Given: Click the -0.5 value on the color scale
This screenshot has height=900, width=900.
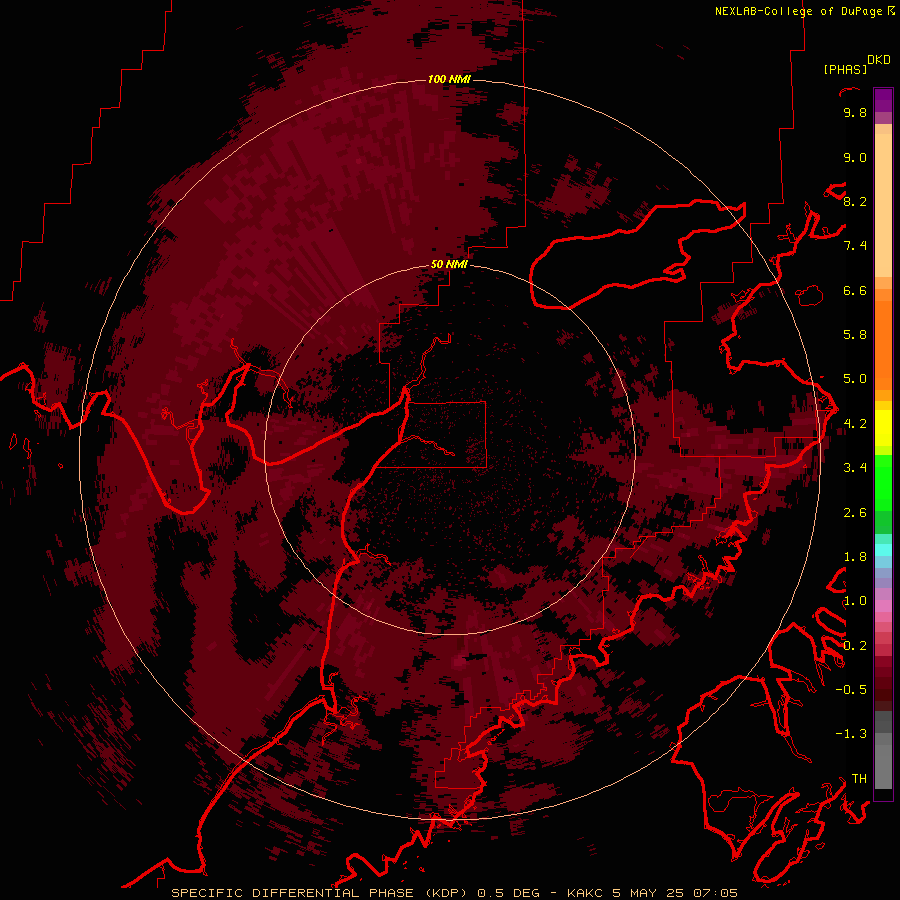Looking at the screenshot, I should [x=851, y=690].
